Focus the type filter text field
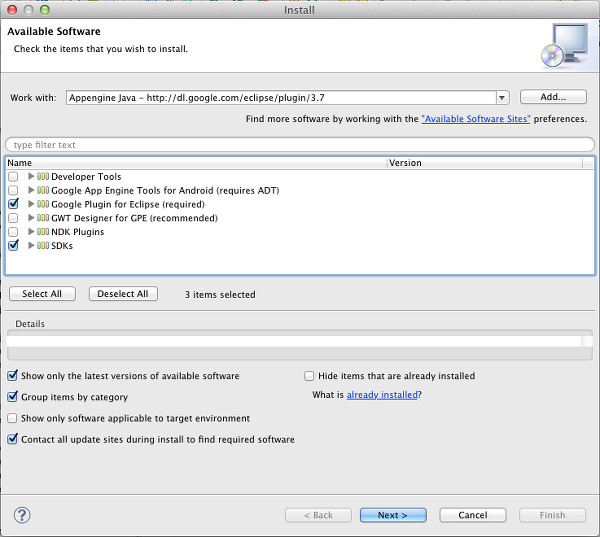 (300, 145)
